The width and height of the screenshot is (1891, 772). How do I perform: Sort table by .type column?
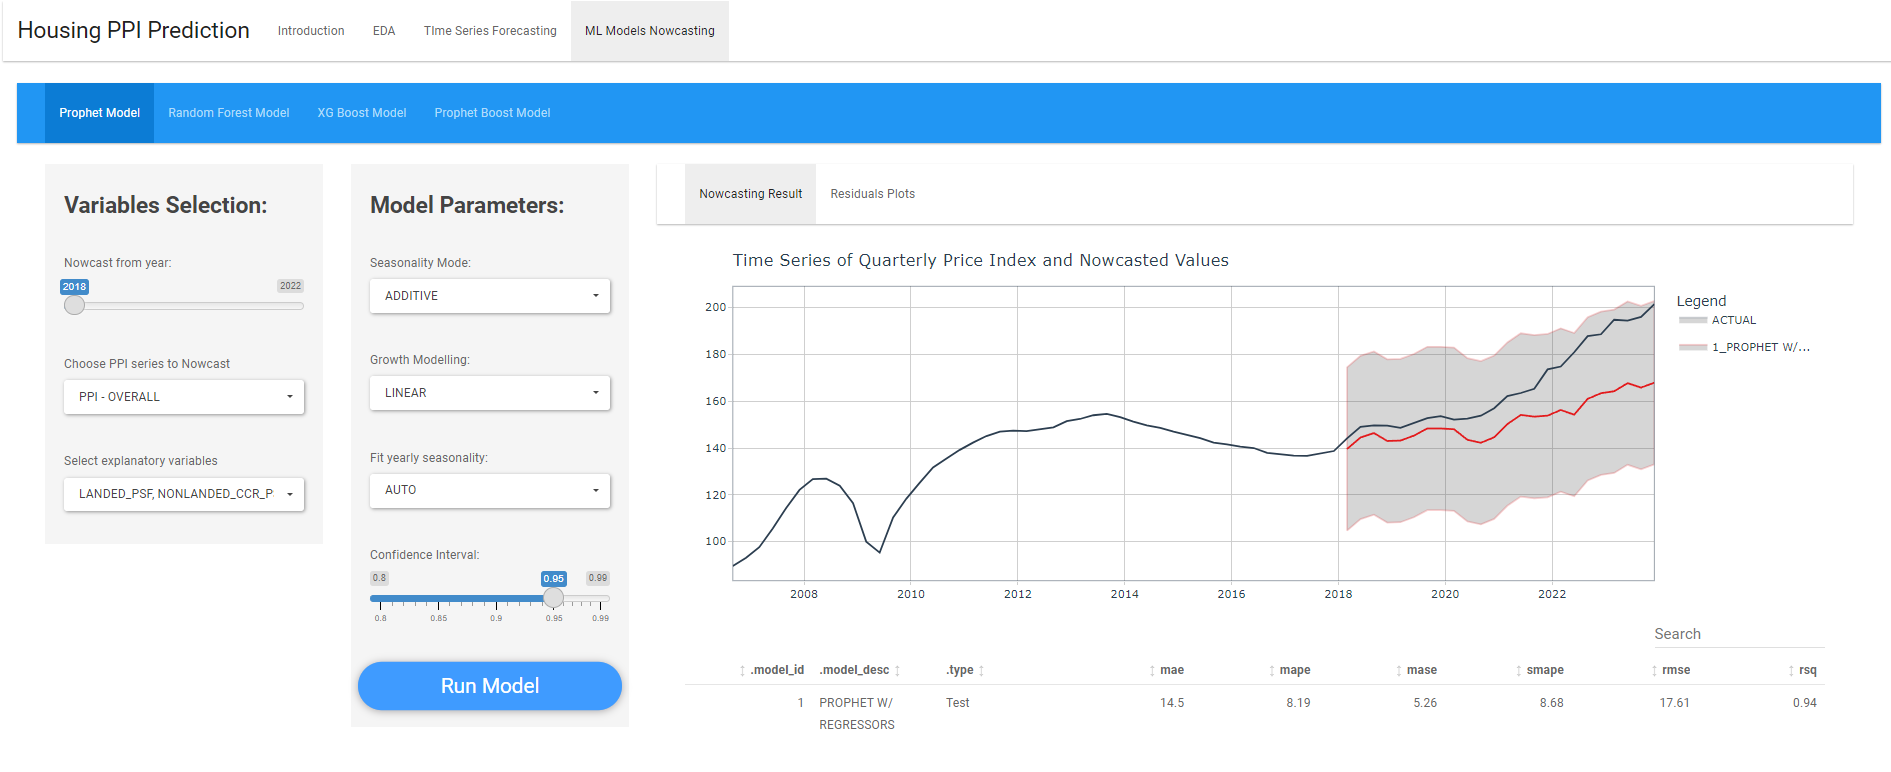click(960, 670)
